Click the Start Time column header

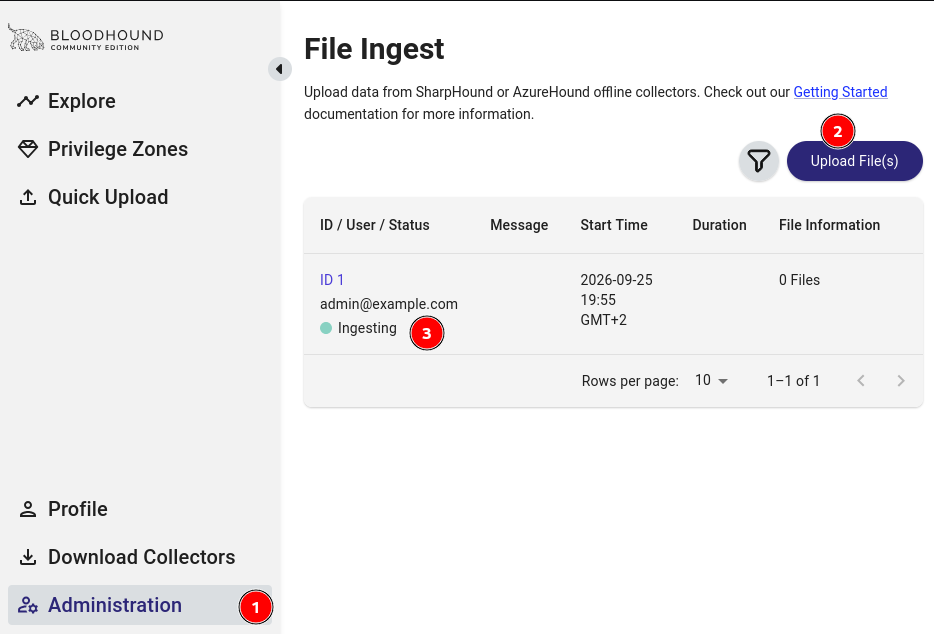coord(614,225)
